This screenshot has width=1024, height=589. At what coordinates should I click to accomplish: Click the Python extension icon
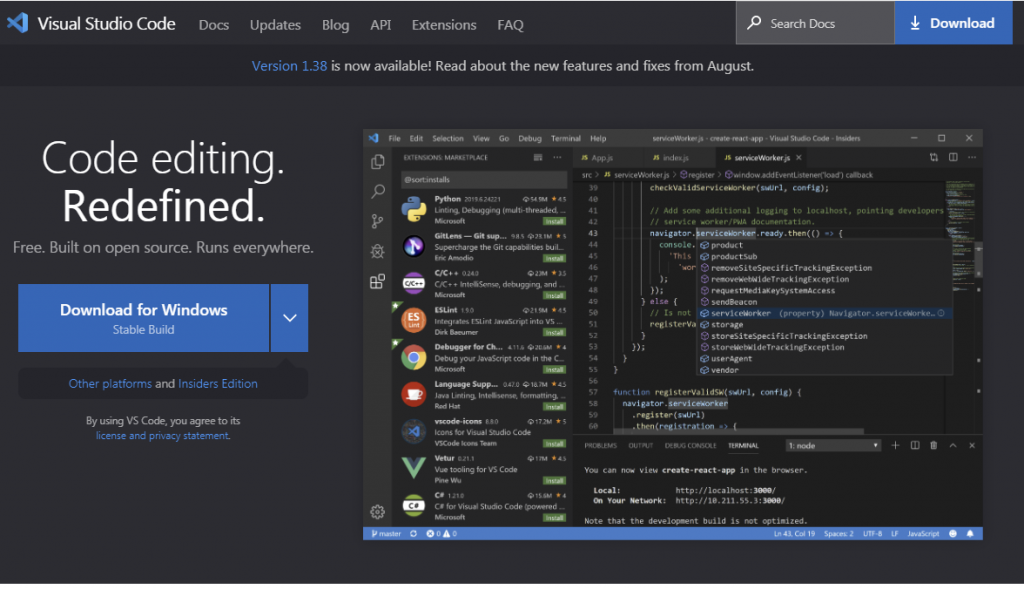pos(413,210)
